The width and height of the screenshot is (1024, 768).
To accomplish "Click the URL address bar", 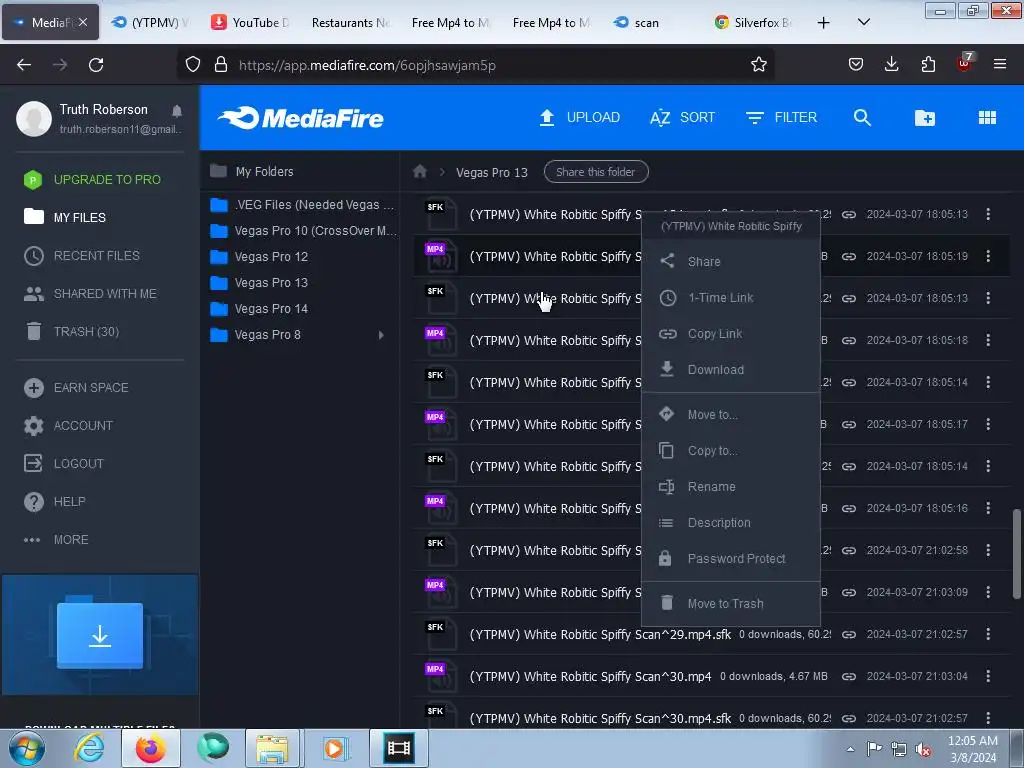I will pyautogui.click(x=477, y=65).
